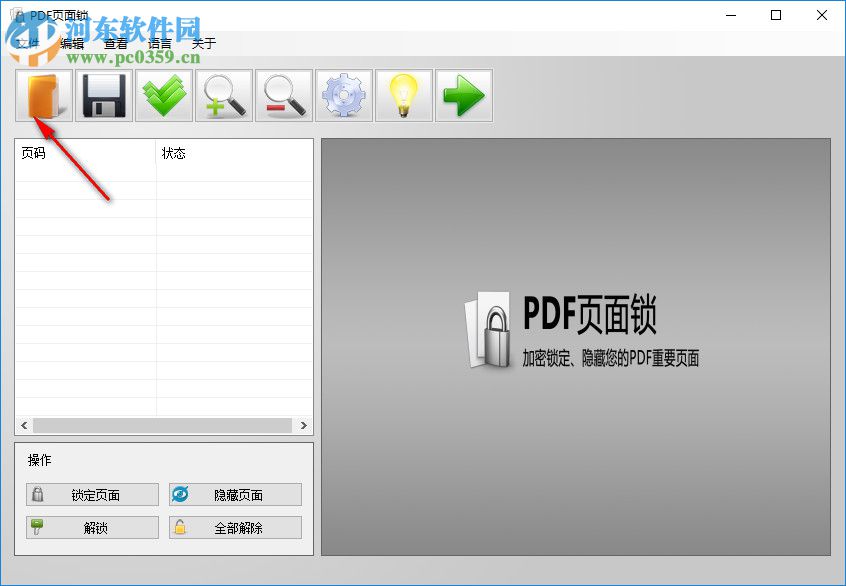
Task: Unlock pages with the 解锁 button
Action: [92, 527]
